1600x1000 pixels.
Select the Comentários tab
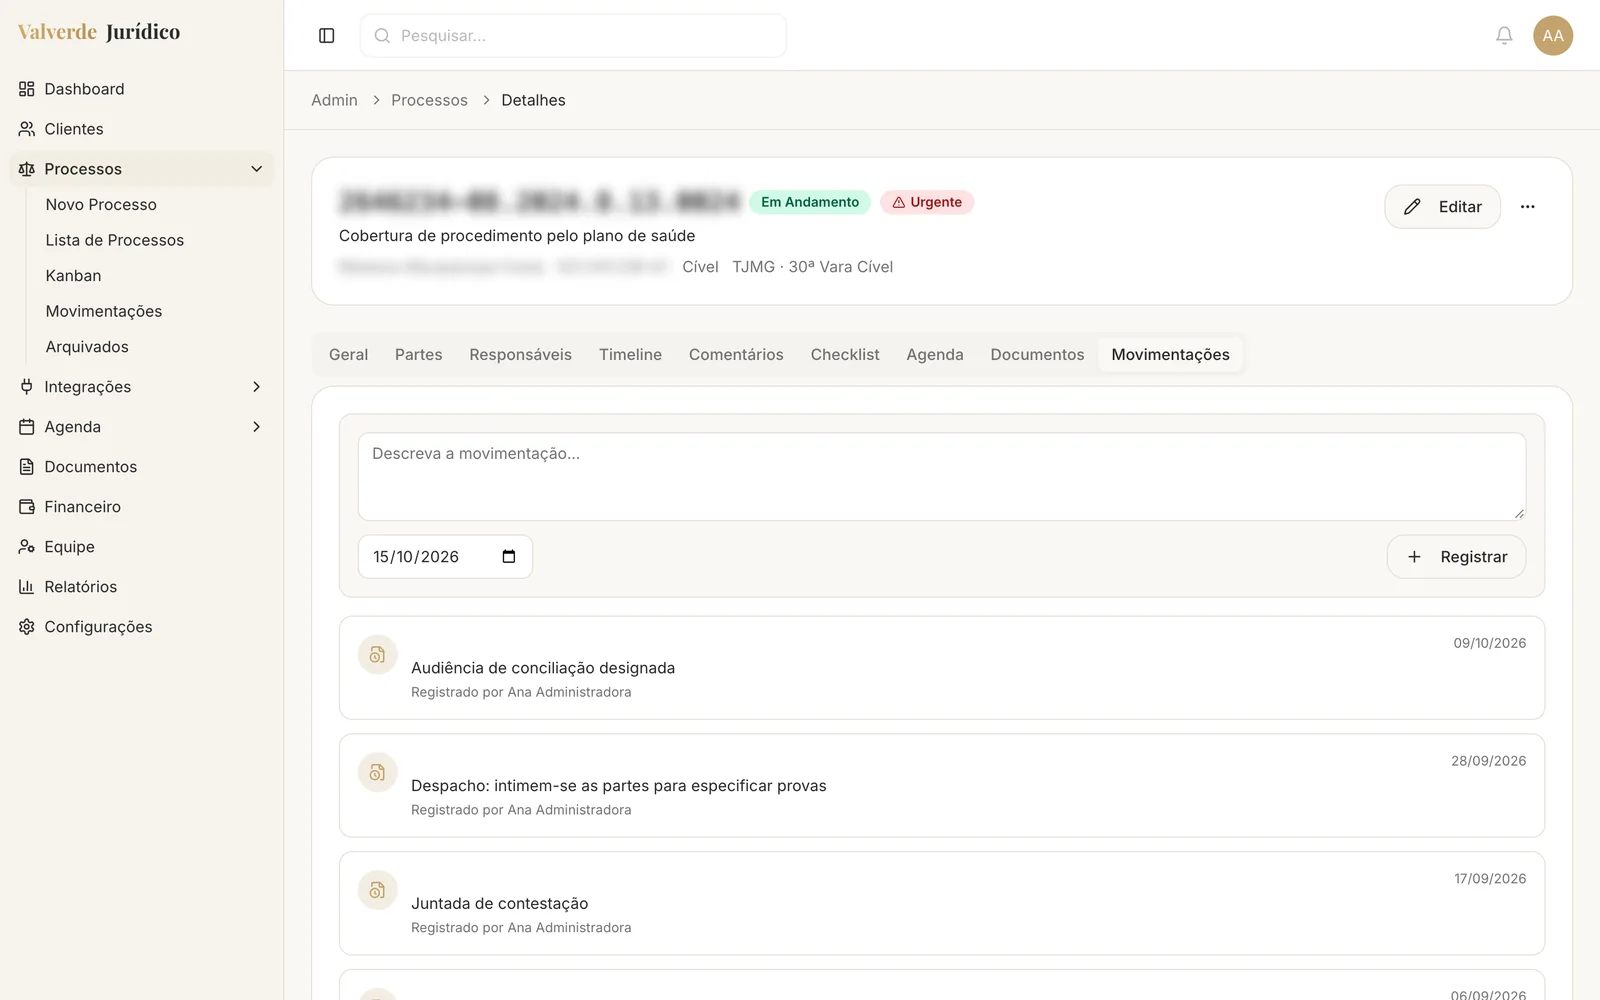(736, 355)
